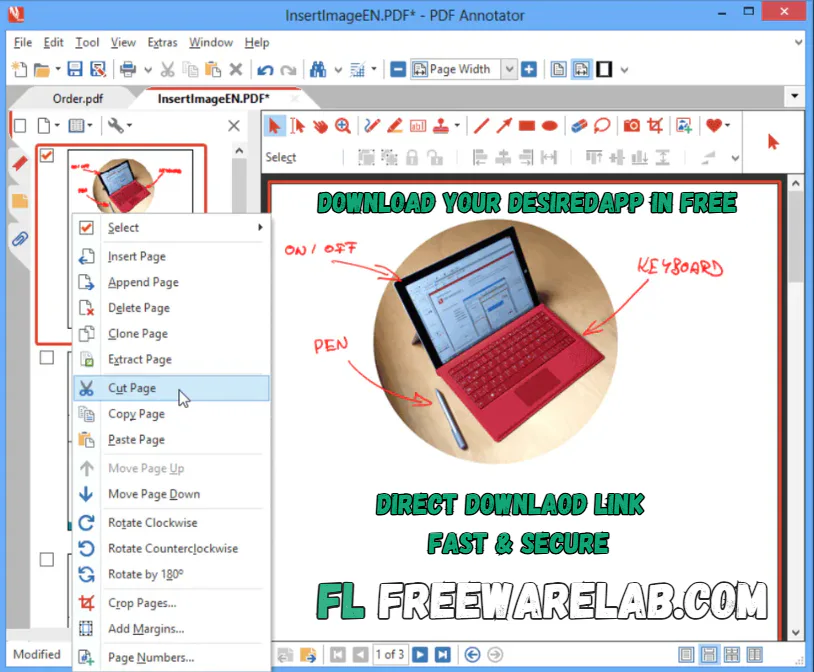Select the Stamp tool
This screenshot has height=672, width=814.
[x=440, y=125]
